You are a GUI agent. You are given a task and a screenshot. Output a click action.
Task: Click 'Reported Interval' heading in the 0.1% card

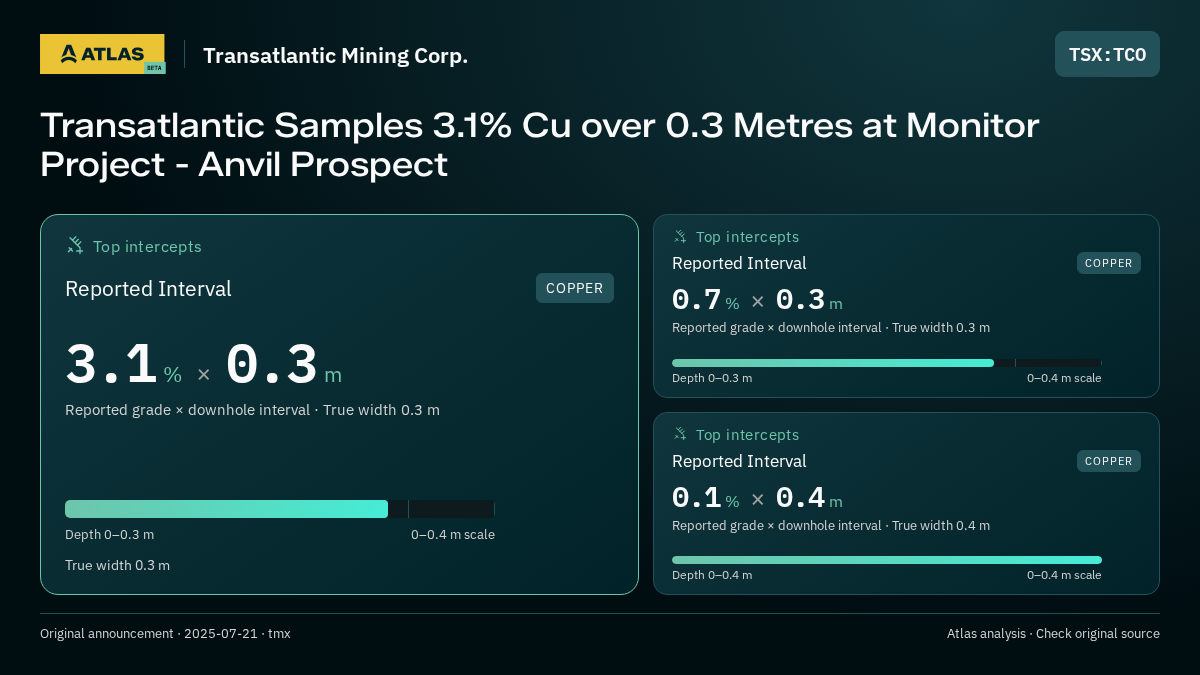739,461
